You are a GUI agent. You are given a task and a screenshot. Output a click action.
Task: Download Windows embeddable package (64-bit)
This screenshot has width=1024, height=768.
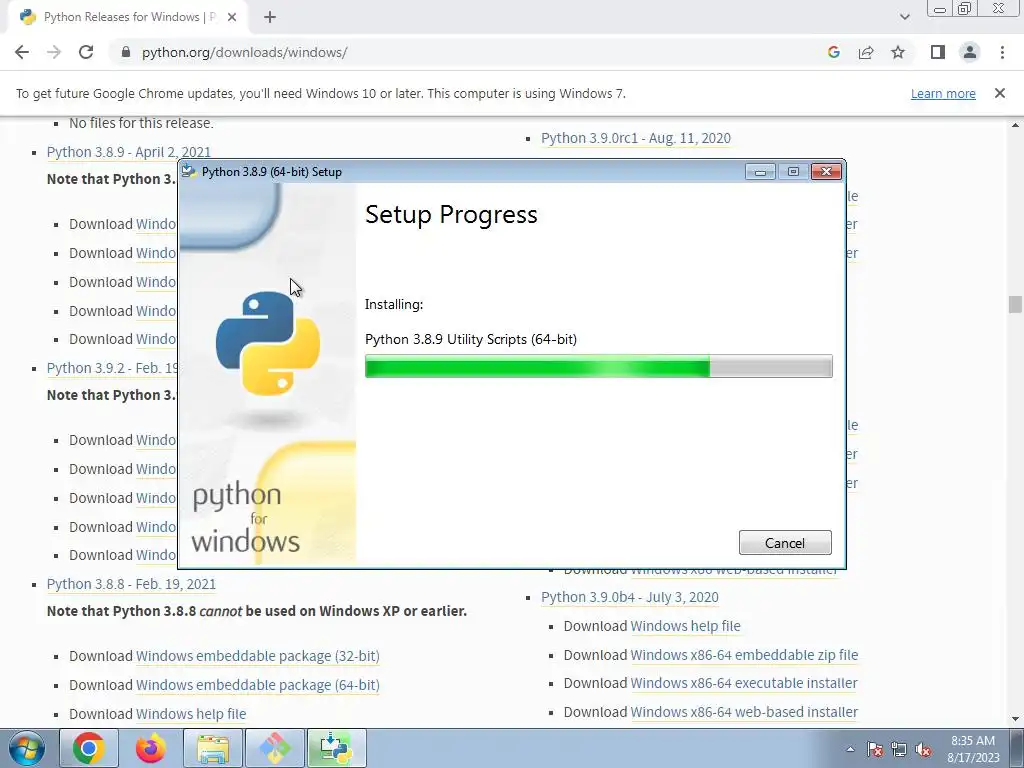point(257,685)
